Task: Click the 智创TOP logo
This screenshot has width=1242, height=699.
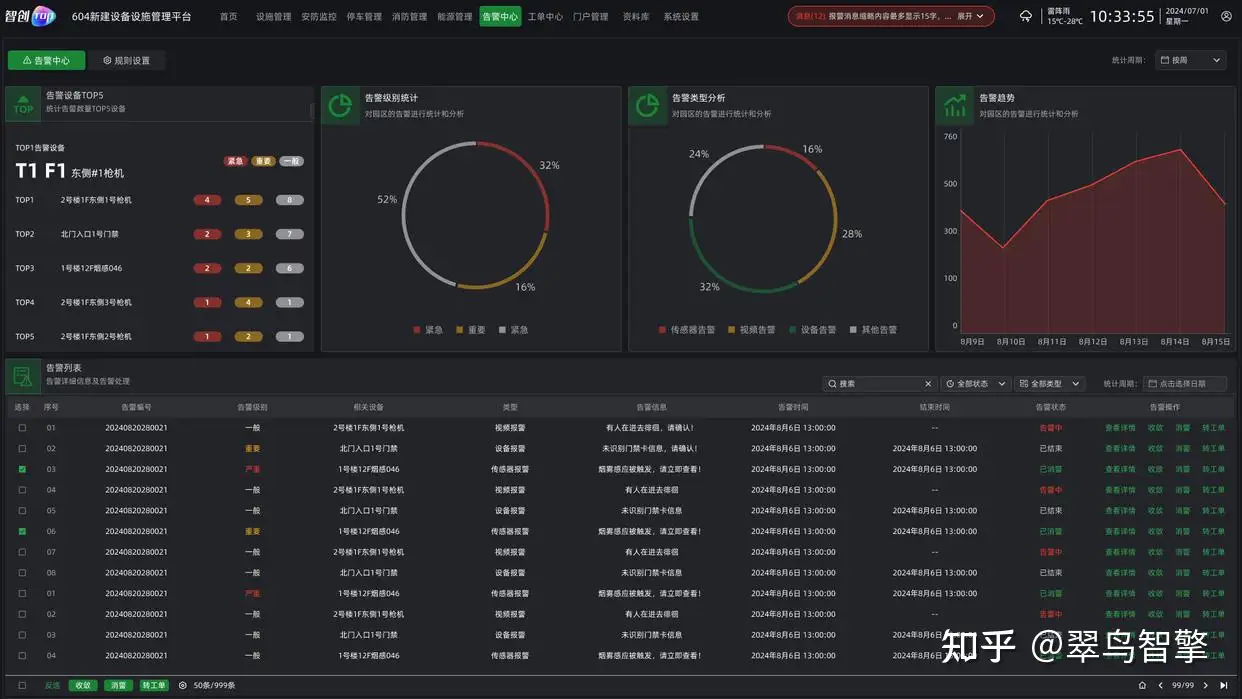Action: (30, 16)
